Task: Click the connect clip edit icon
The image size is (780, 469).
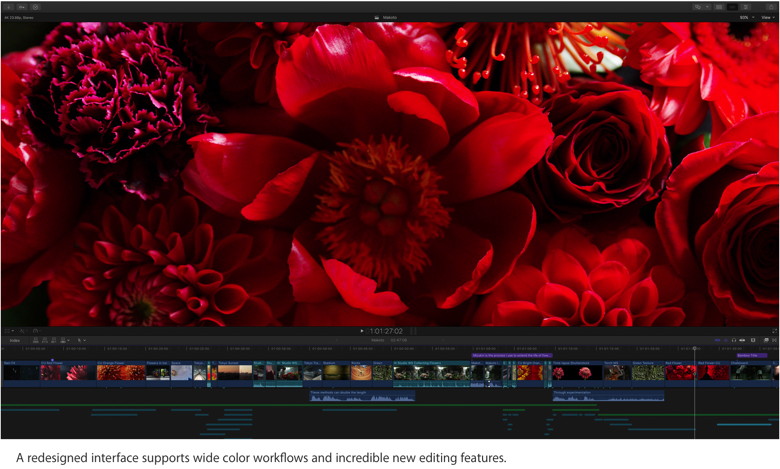Action: point(35,340)
